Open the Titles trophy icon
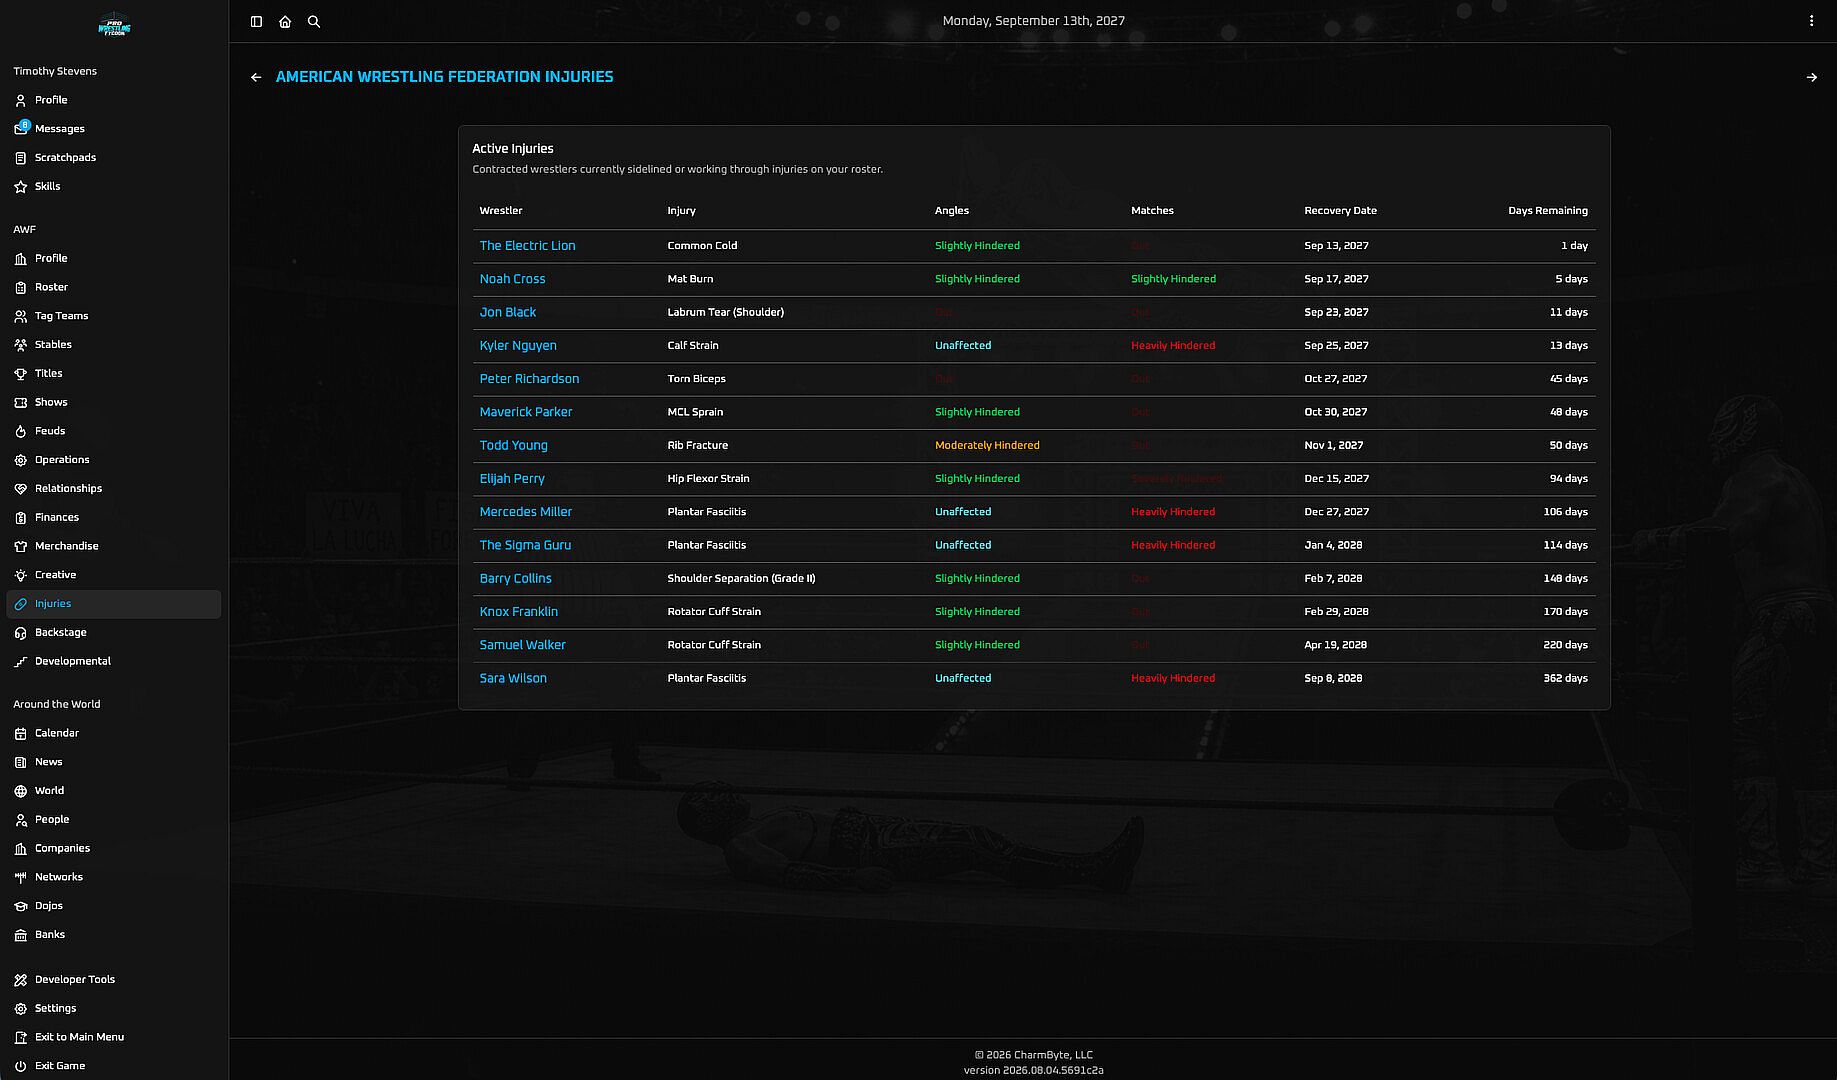The height and width of the screenshot is (1080, 1837). coord(21,374)
